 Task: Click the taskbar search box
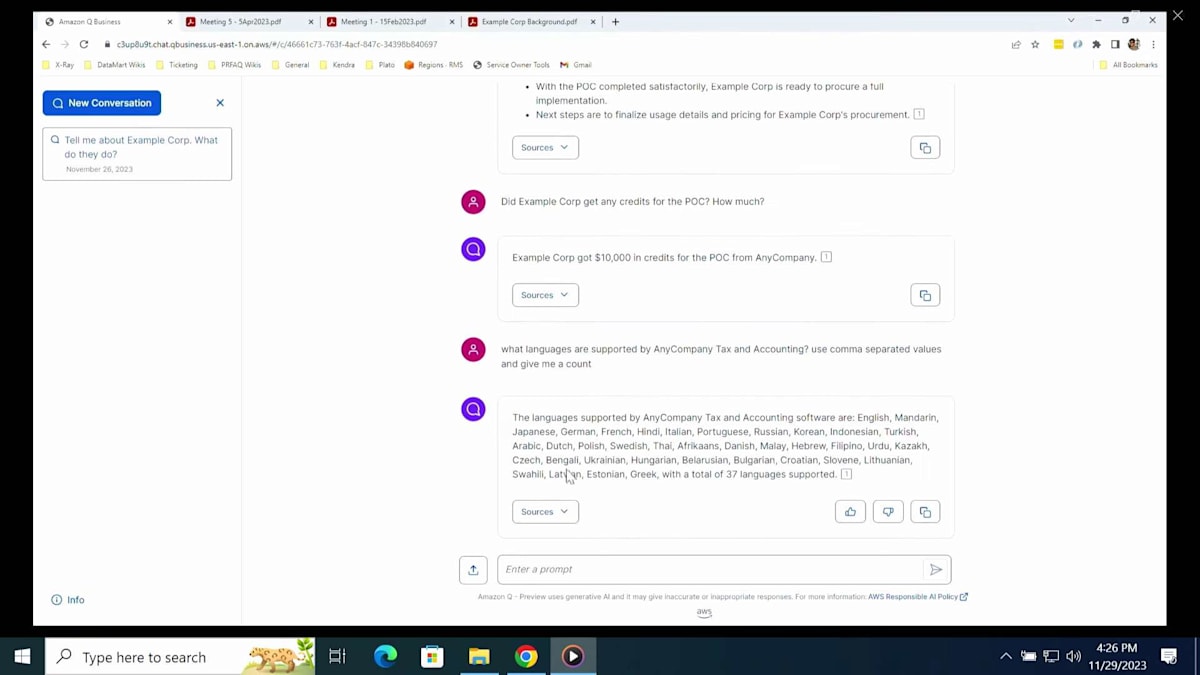[180, 657]
